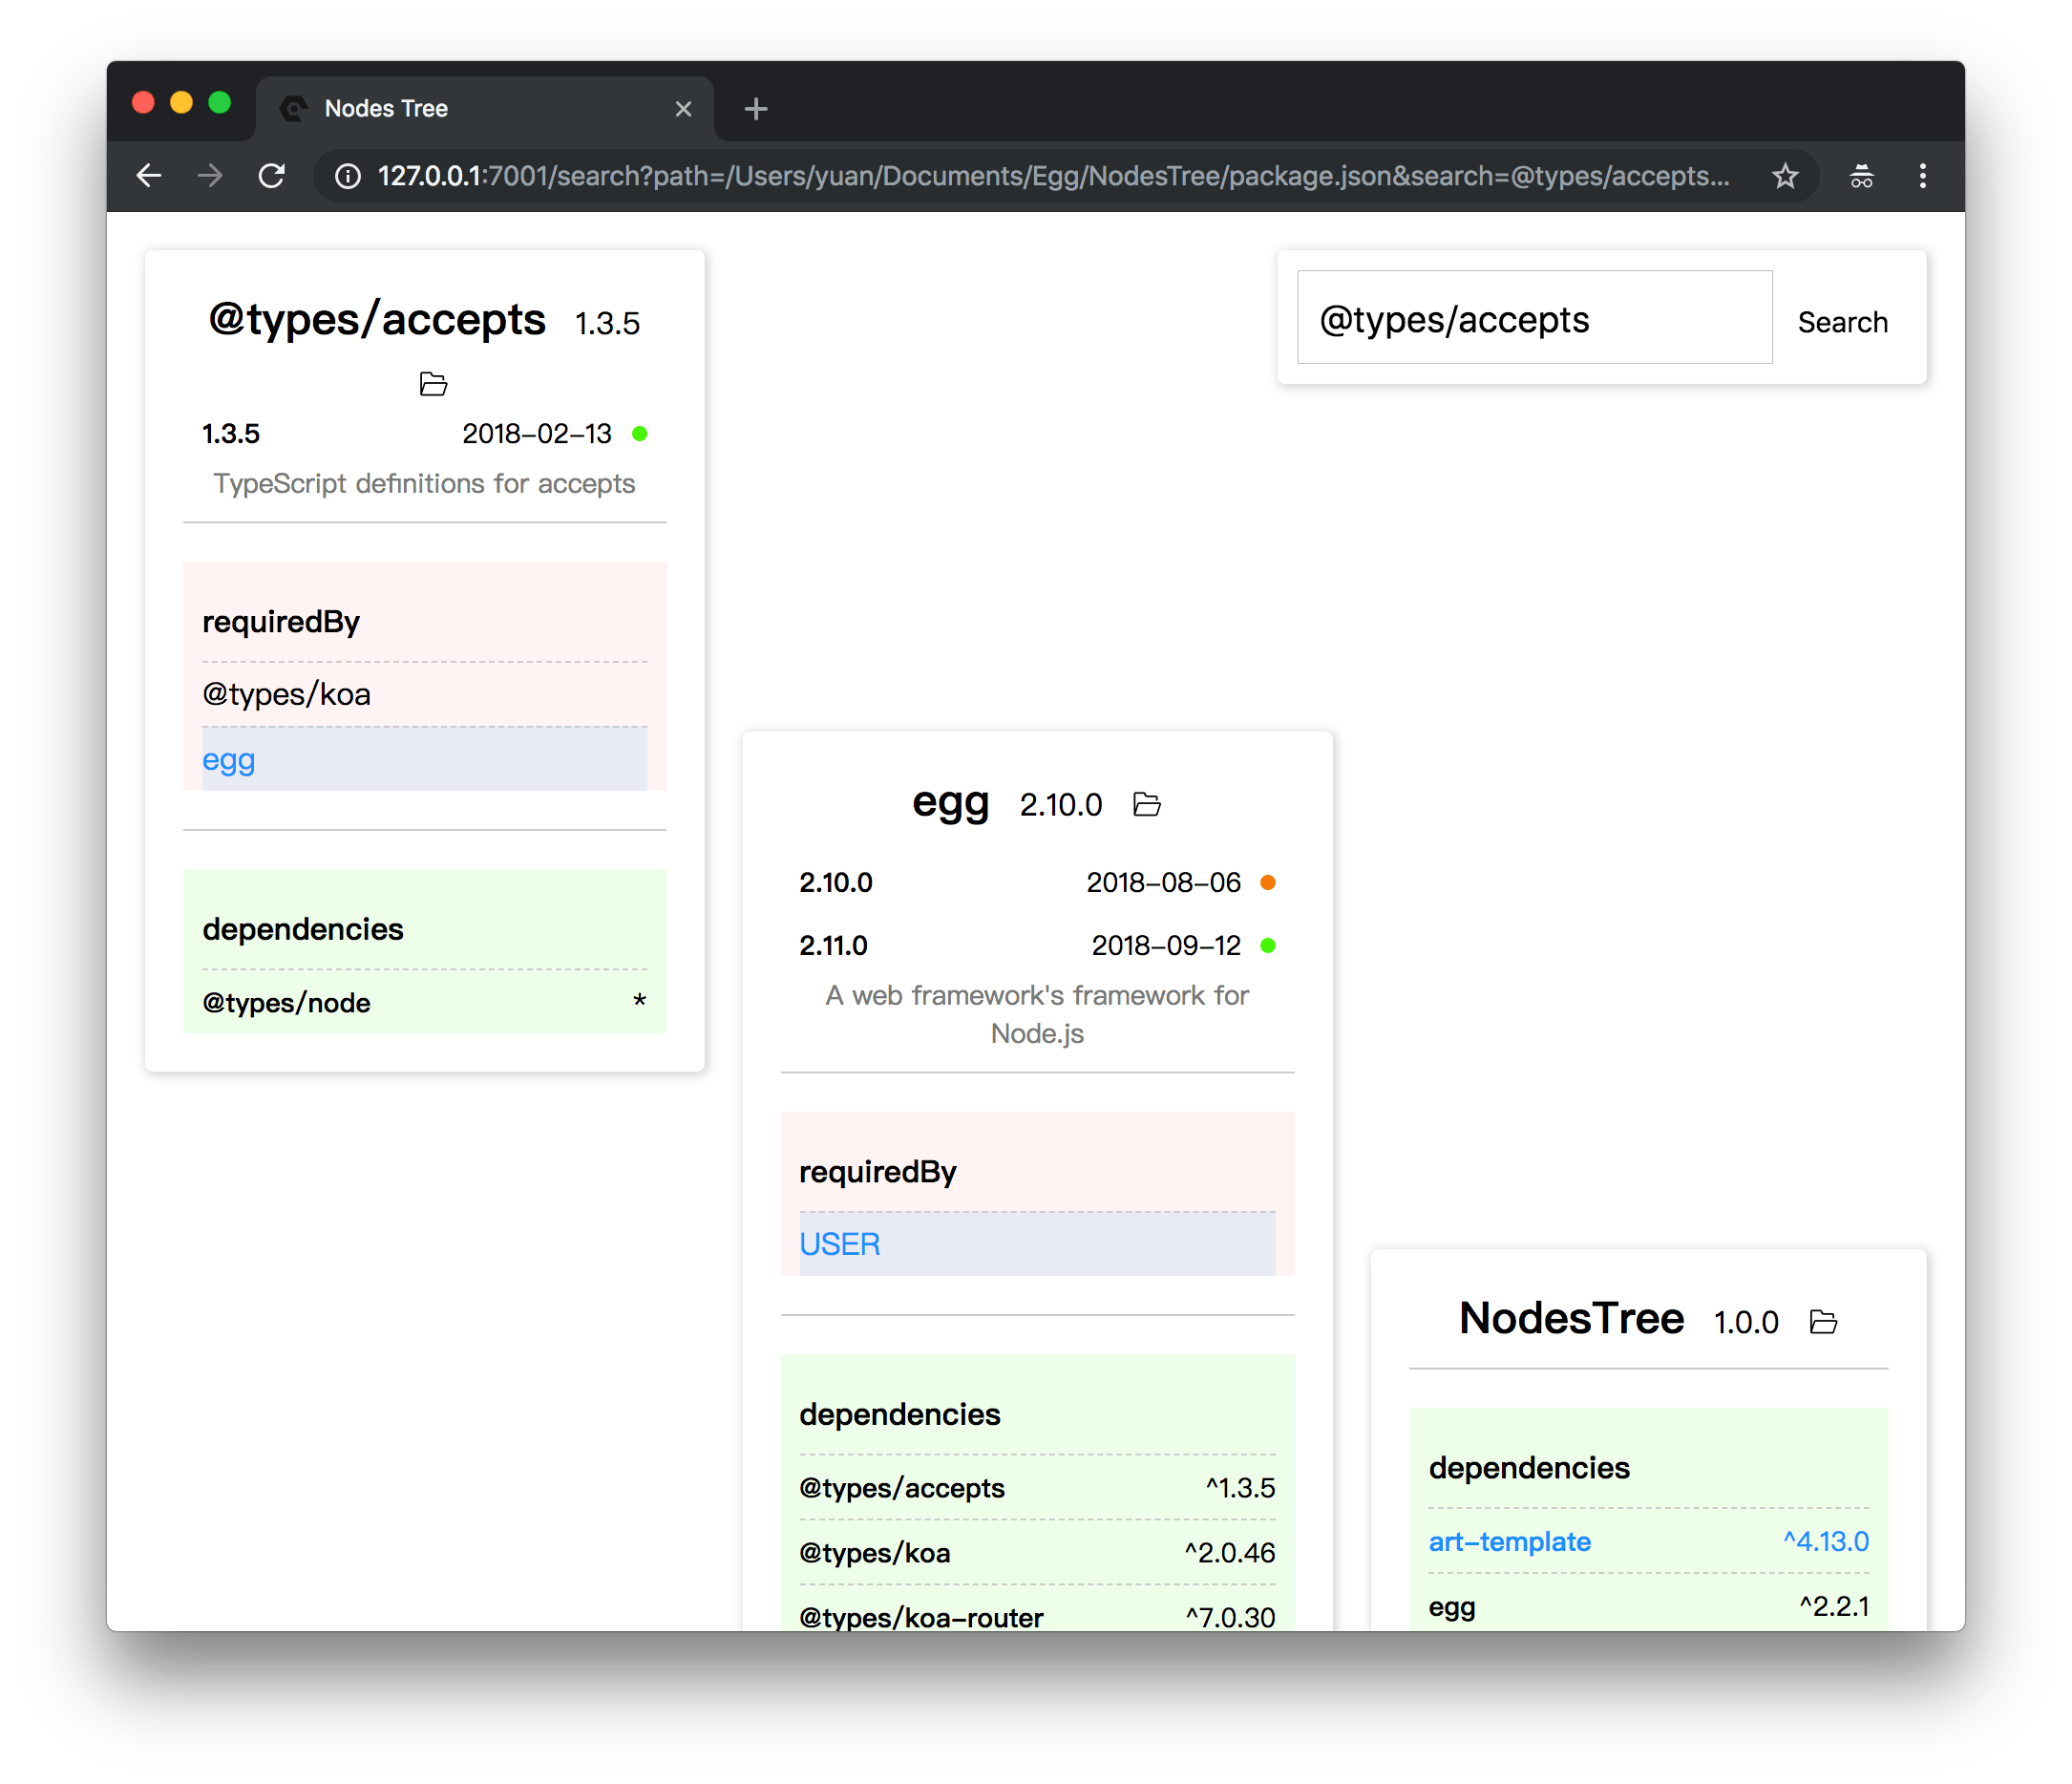Click version 2.10.0 row label
Viewport: 2072px width, 1784px height.
point(835,882)
